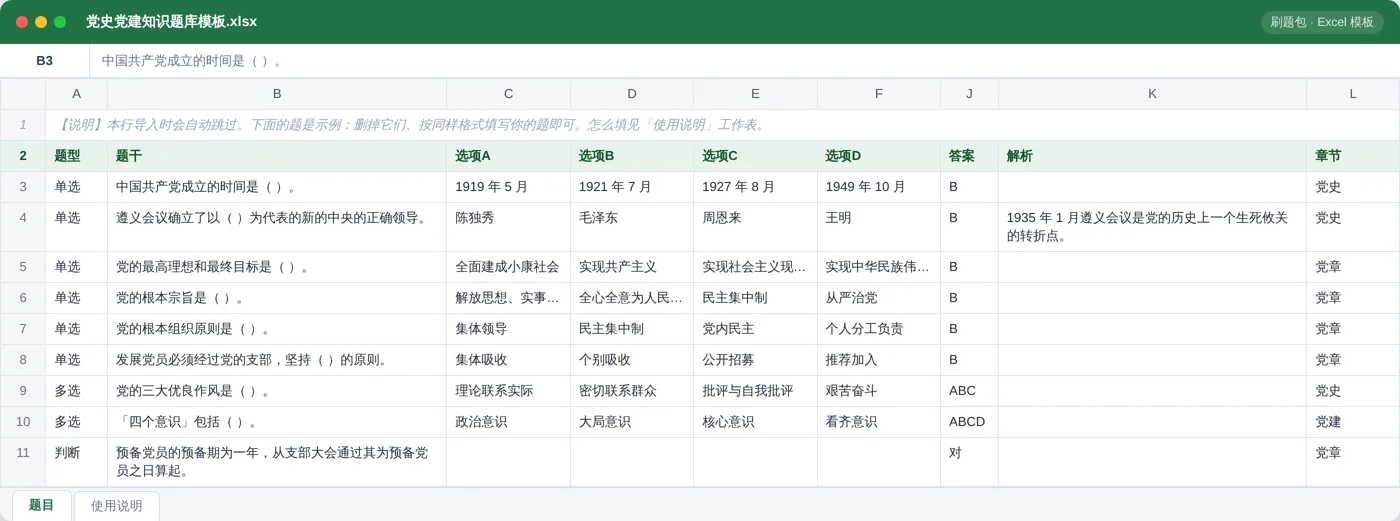Click the 选项A header cell

point(508,156)
